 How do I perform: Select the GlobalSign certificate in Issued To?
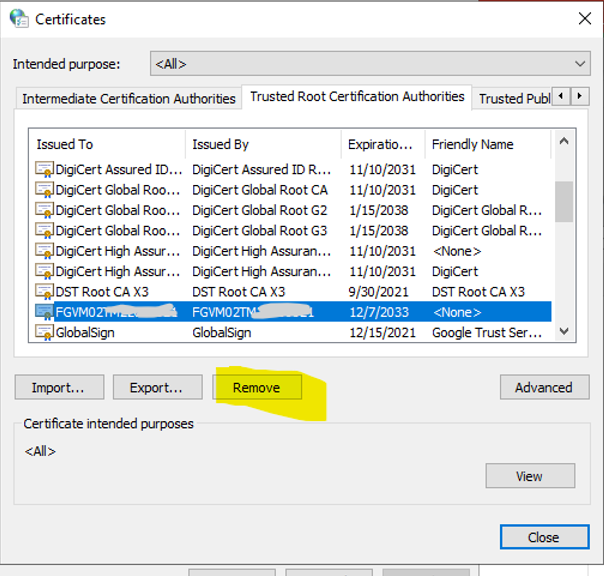[x=85, y=333]
